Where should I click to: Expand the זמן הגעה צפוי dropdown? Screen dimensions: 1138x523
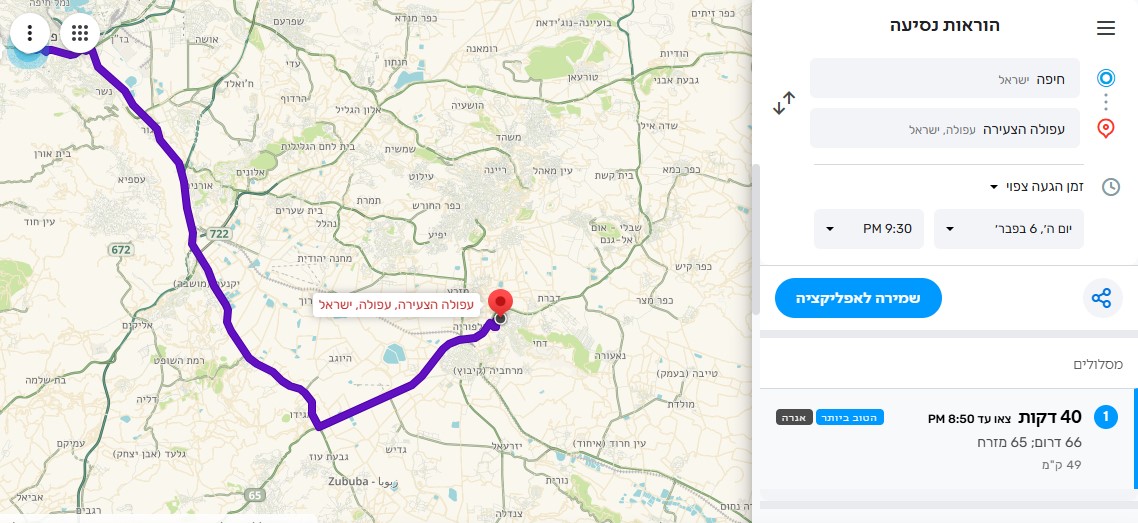pyautogui.click(x=1040, y=187)
